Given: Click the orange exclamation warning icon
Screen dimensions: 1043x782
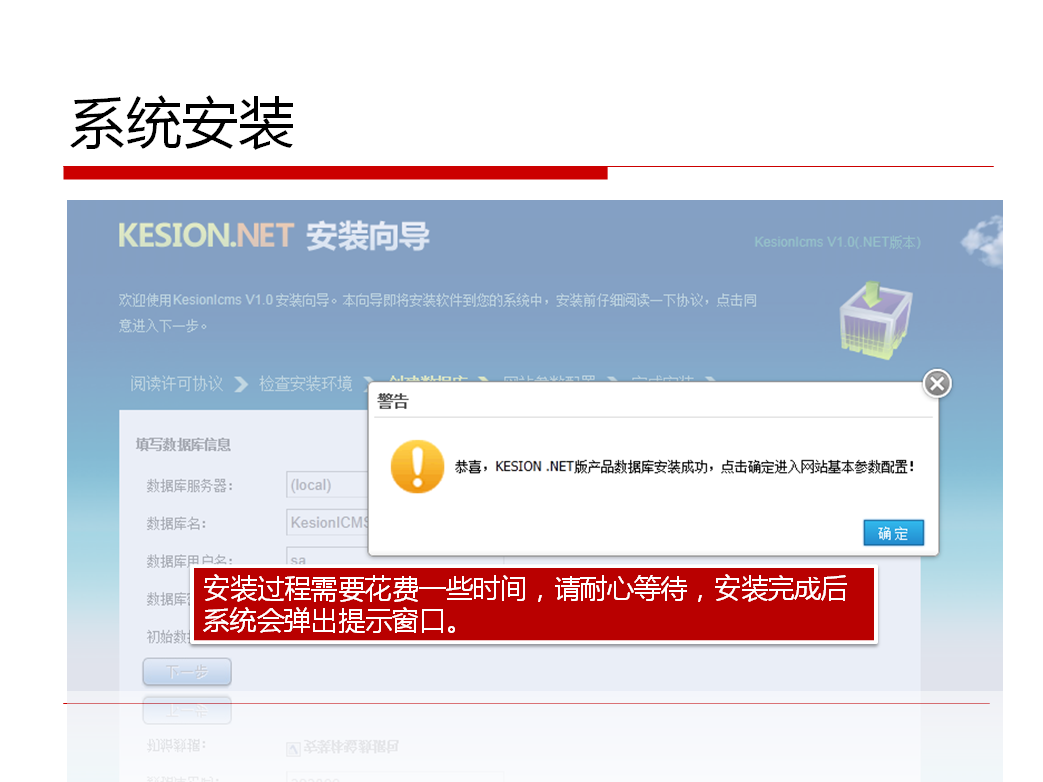Looking at the screenshot, I should (417, 466).
